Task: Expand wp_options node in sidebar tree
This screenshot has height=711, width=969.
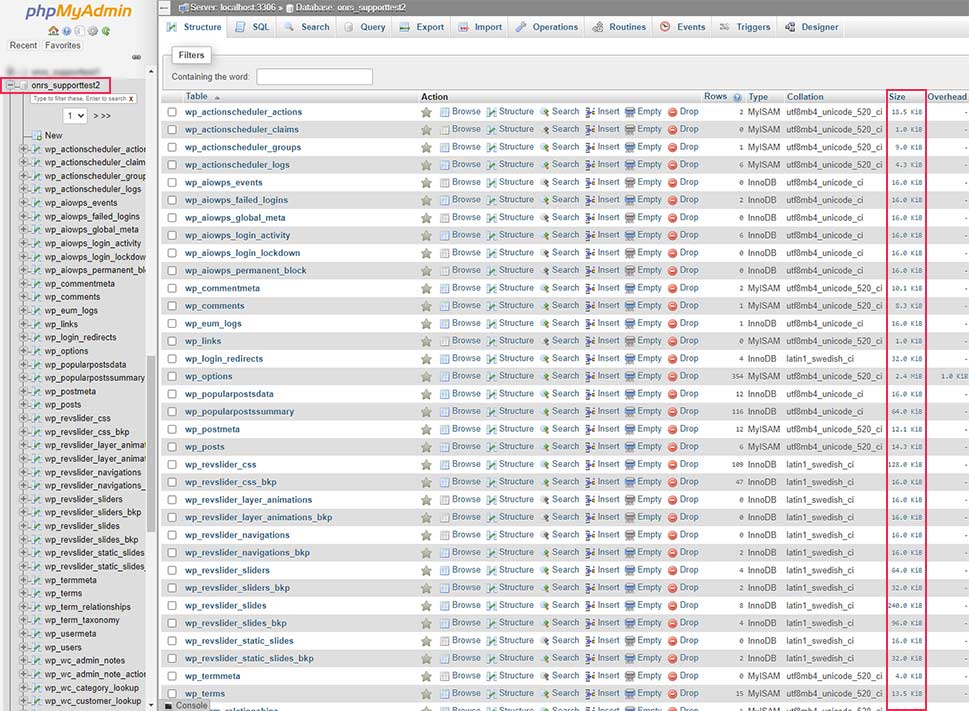Action: pyautogui.click(x=23, y=351)
